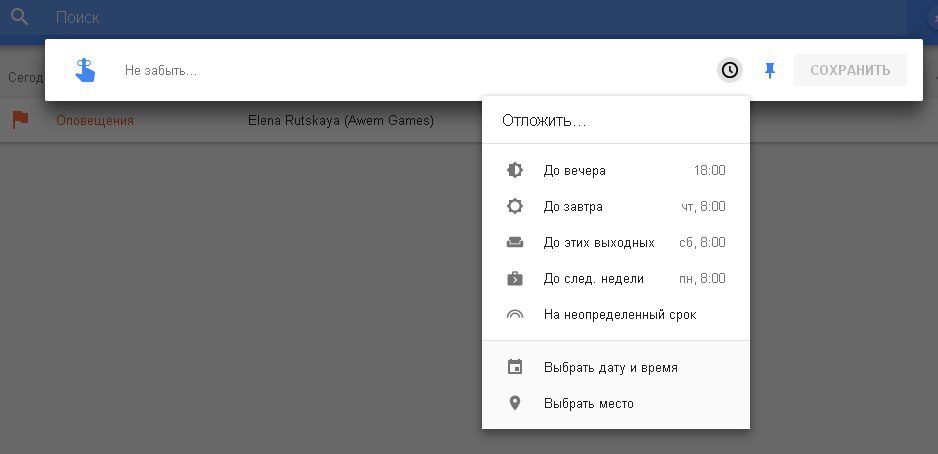Viewport: 938px width, 454px height.
Task: Click the До вечера half-sun icon
Action: pyautogui.click(x=515, y=170)
